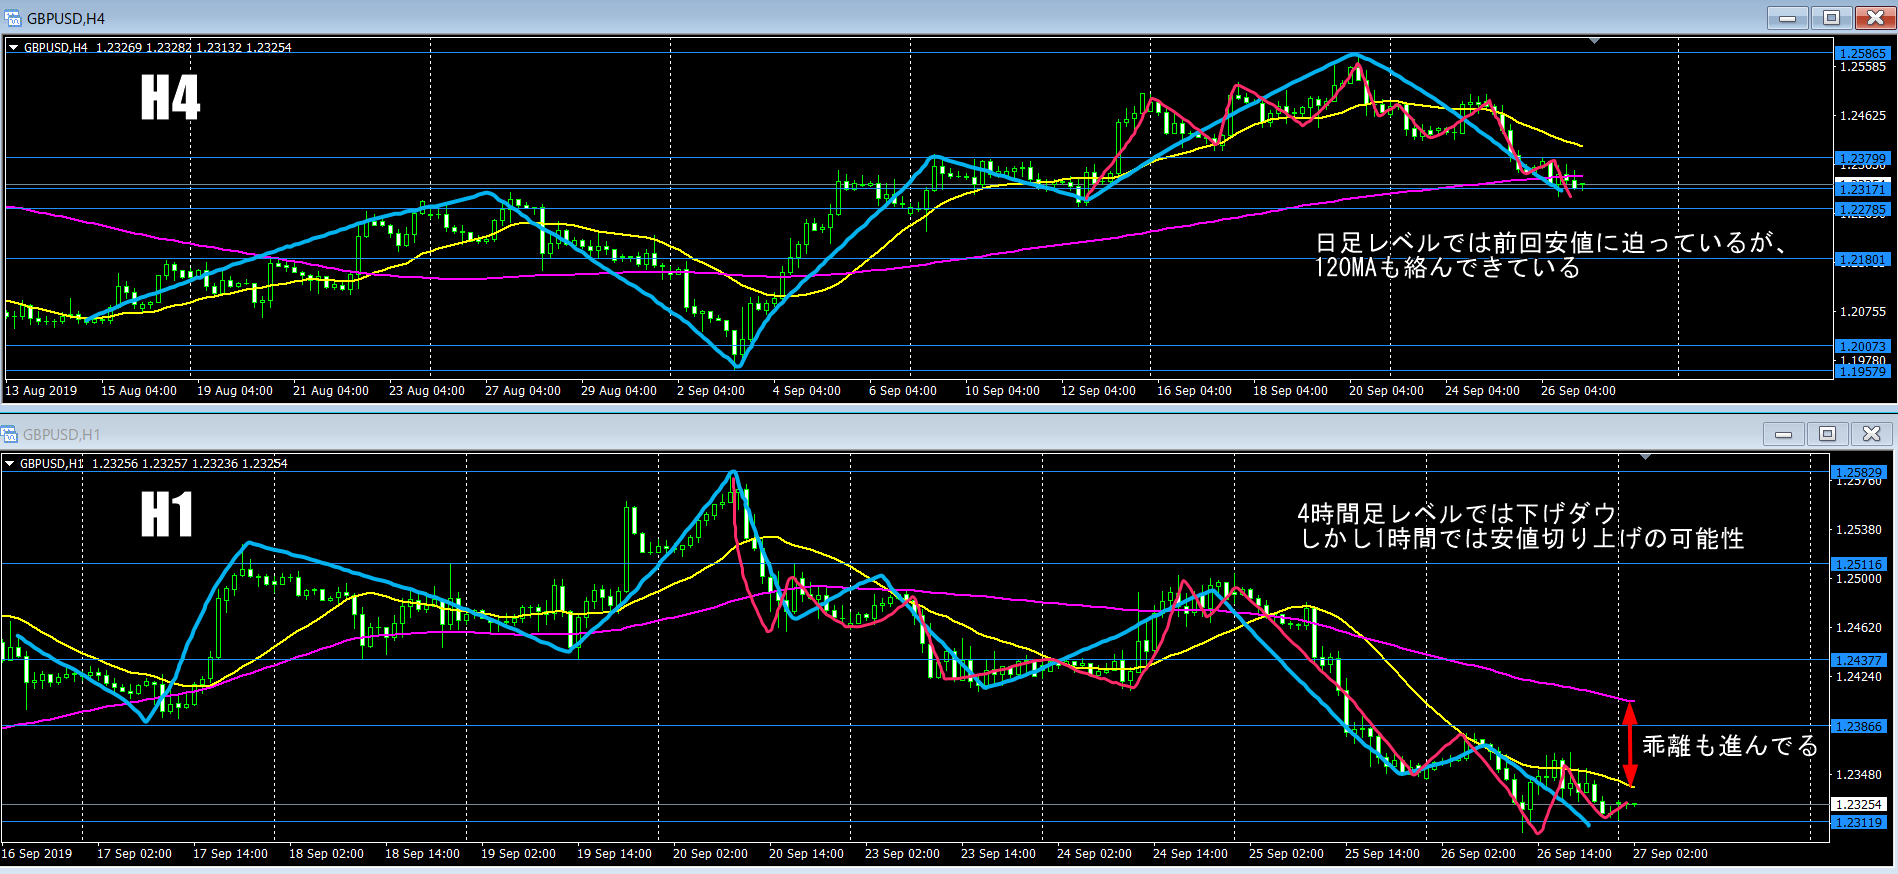Click the '16 Sep 2019' date on the H1 time axis
The image size is (1898, 874).
point(37,854)
